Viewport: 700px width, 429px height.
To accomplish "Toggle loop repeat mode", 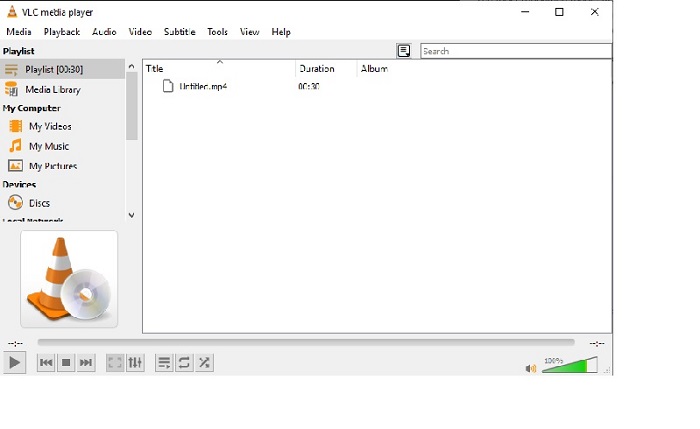I will pyautogui.click(x=184, y=362).
